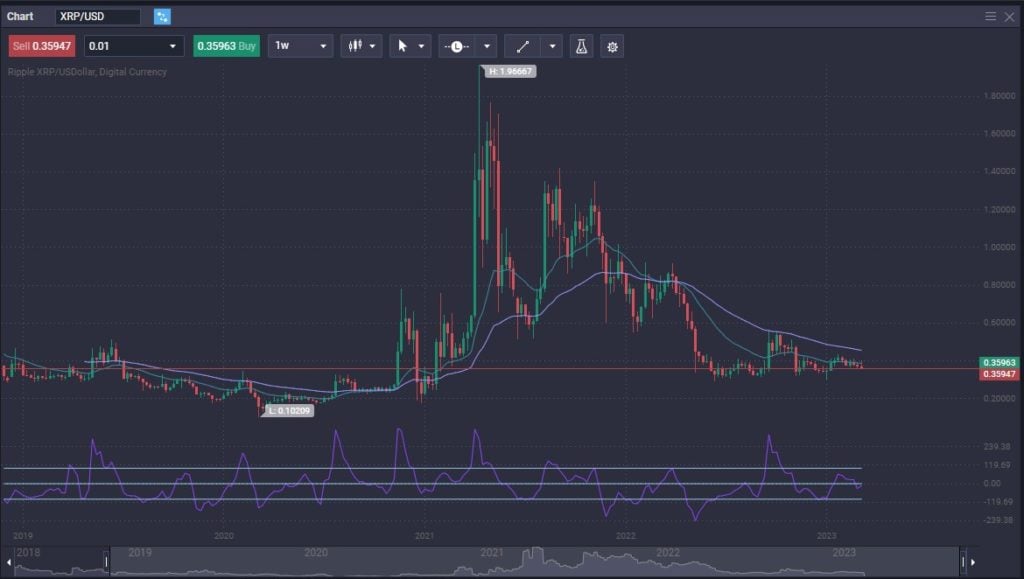1024x579 pixels.
Task: Expand the chart type dropdown arrow
Action: point(373,46)
